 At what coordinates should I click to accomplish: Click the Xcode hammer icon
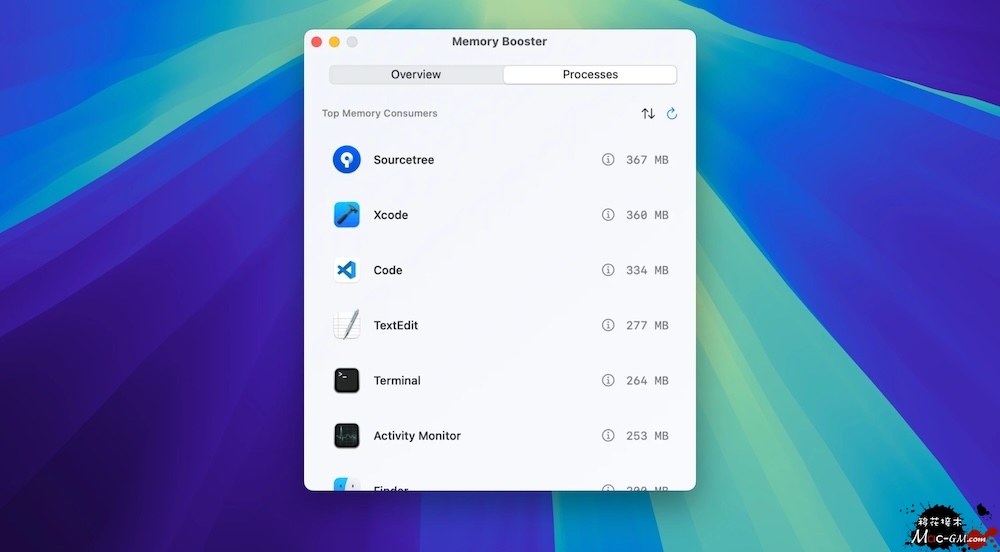click(x=346, y=215)
